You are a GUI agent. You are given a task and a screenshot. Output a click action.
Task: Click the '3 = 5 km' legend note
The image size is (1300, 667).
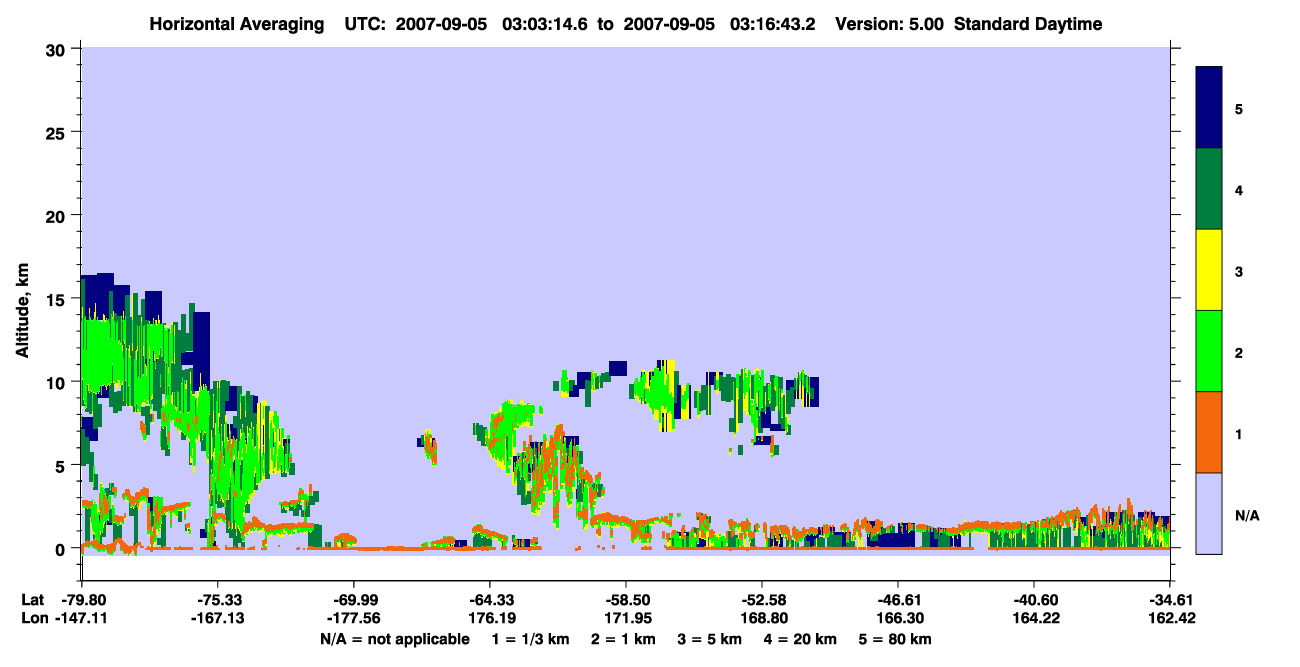[710, 639]
